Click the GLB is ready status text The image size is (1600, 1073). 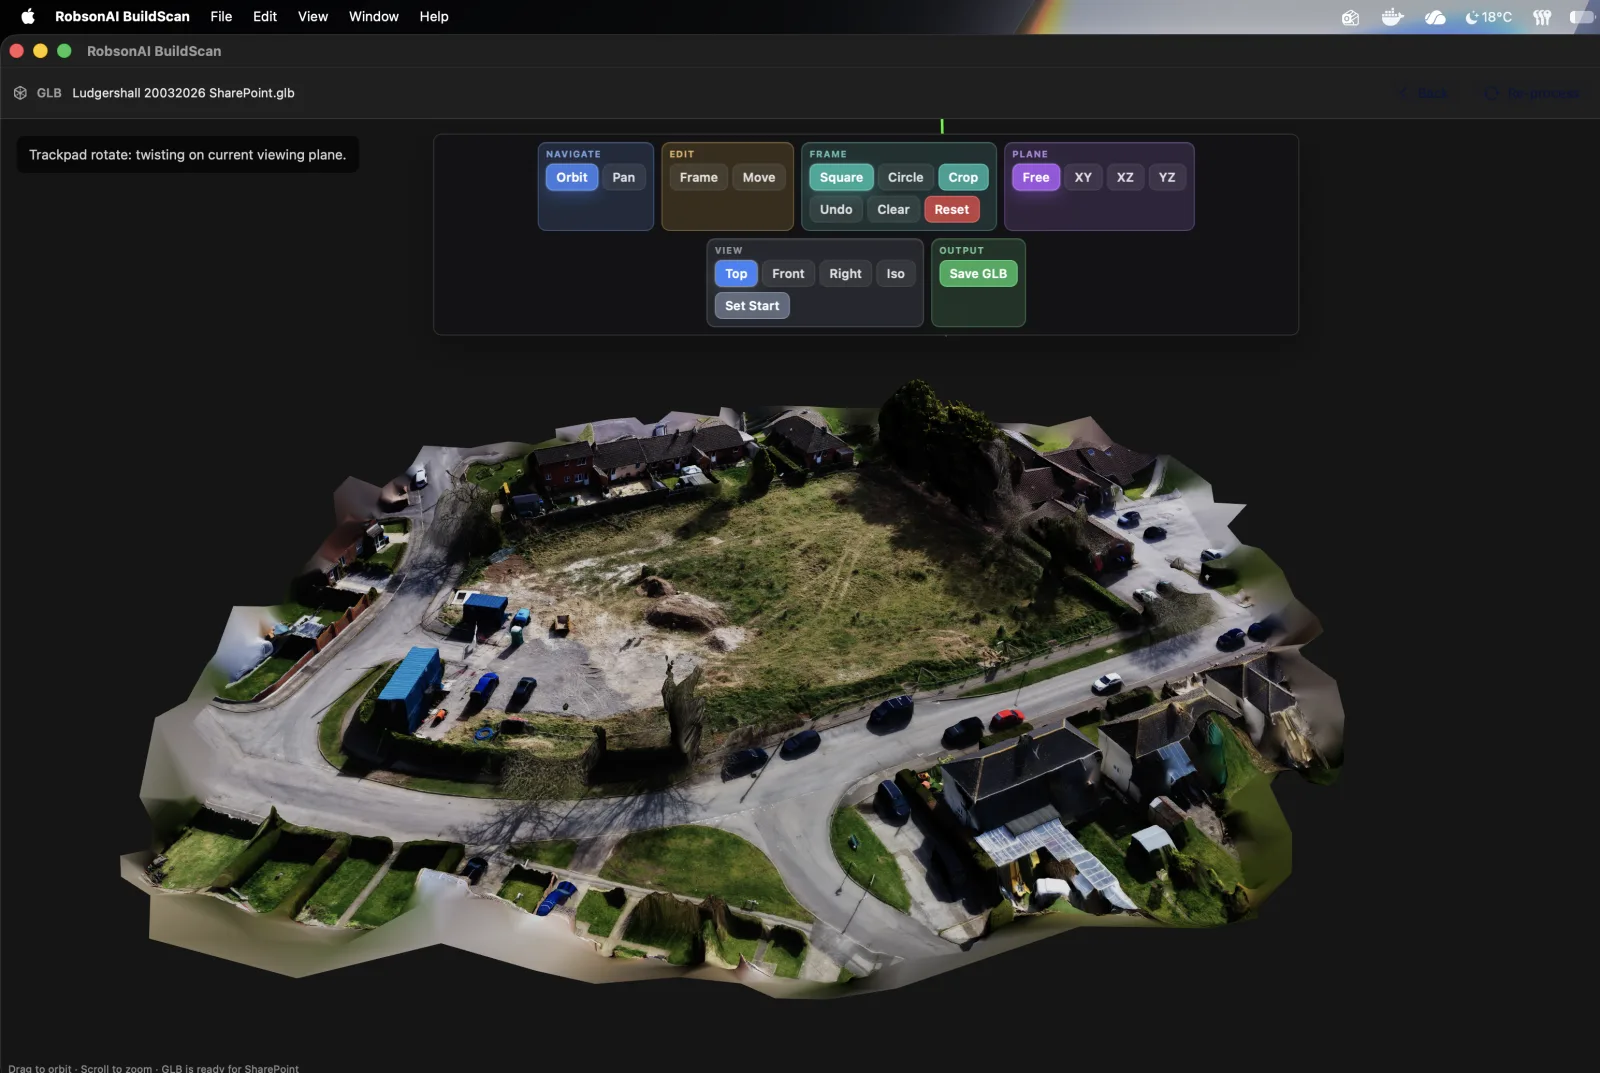coord(230,1068)
